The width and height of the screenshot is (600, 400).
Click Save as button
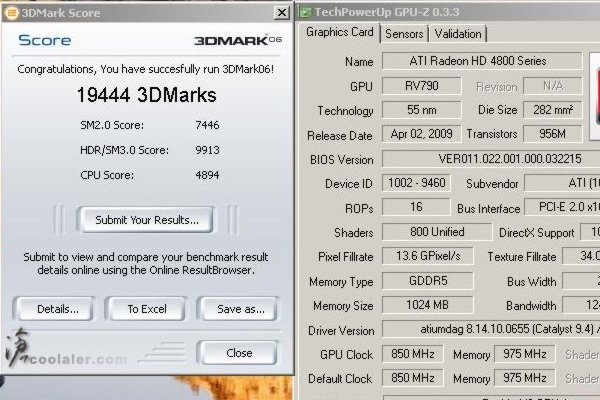point(240,309)
